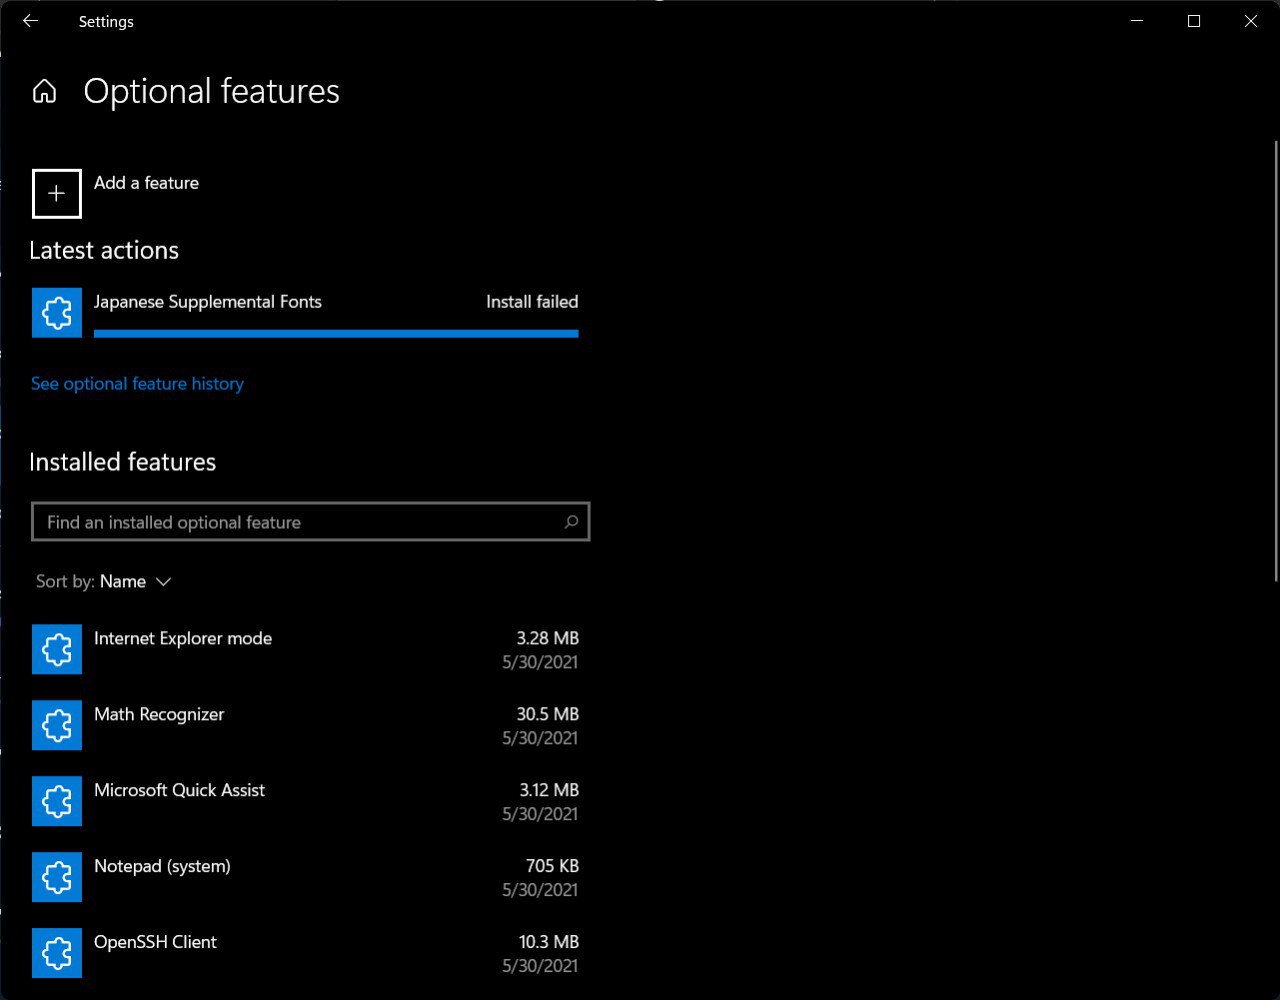Click the plus icon for Add a feature
This screenshot has width=1280, height=1000.
pyautogui.click(x=57, y=194)
